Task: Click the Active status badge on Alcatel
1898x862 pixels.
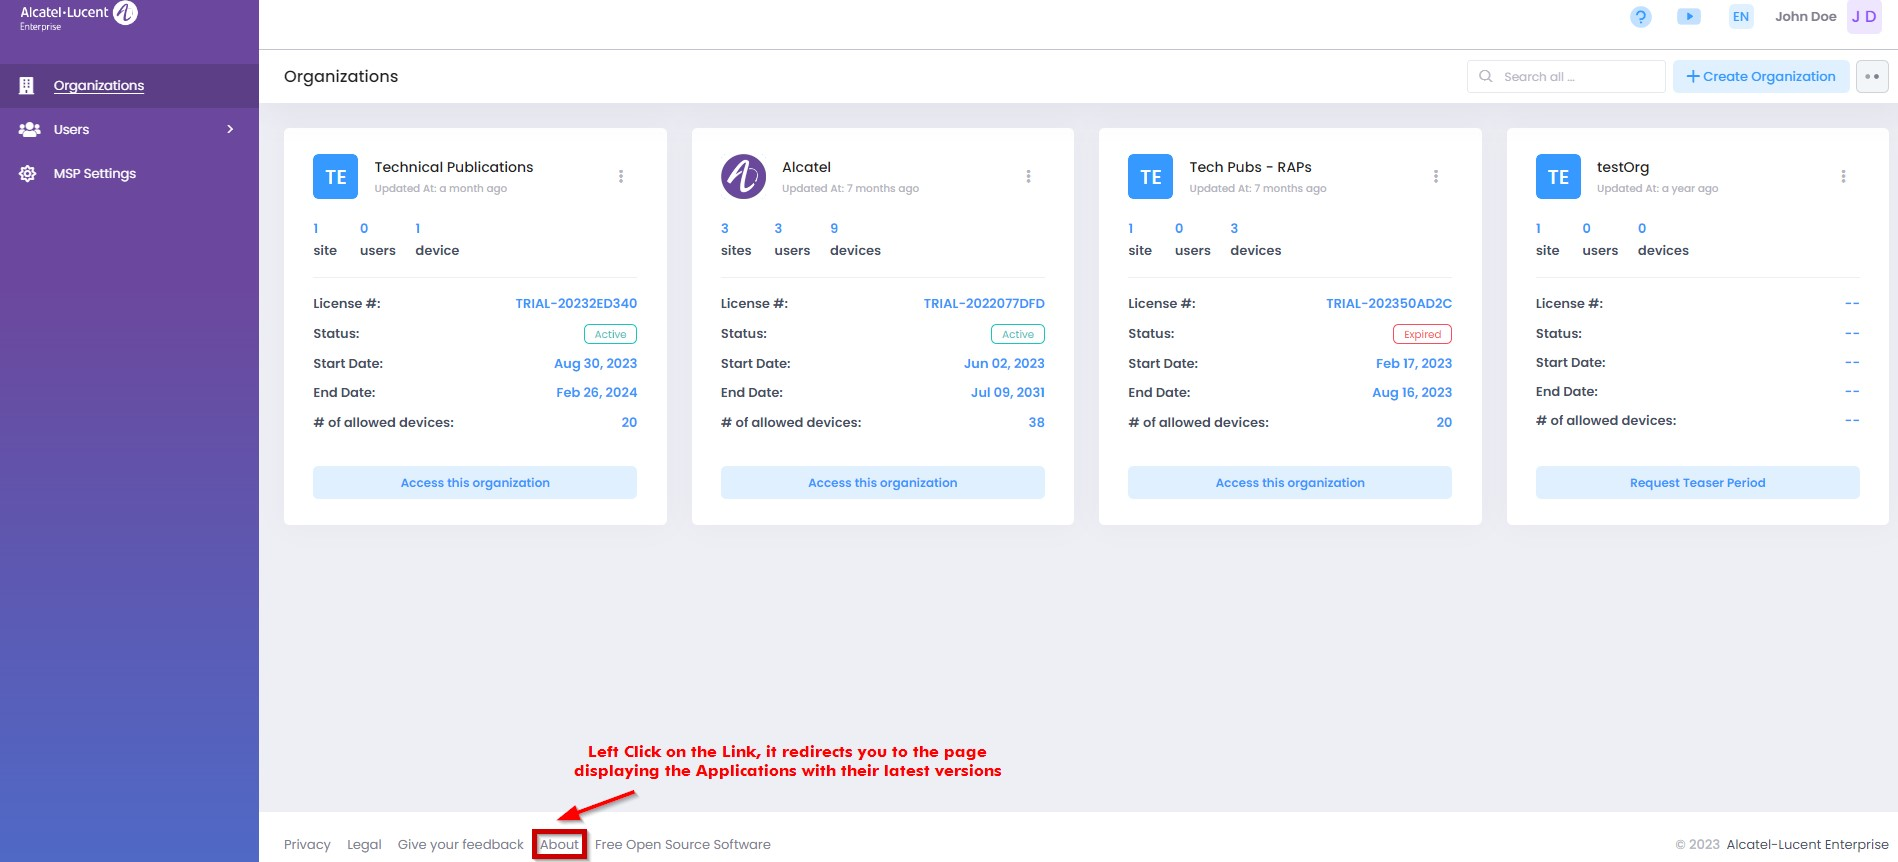Action: [1018, 334]
